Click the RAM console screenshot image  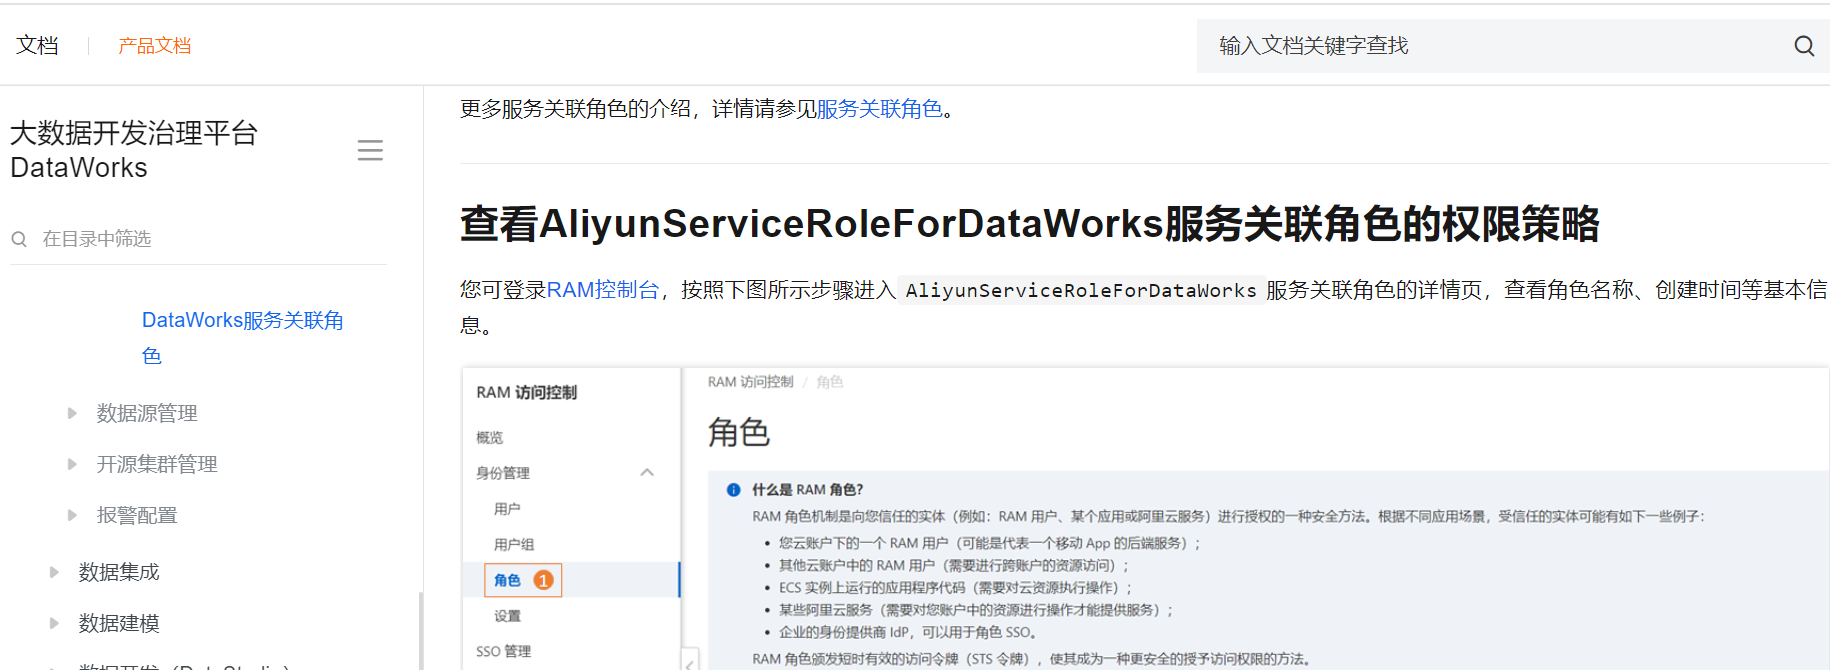pos(1145,518)
